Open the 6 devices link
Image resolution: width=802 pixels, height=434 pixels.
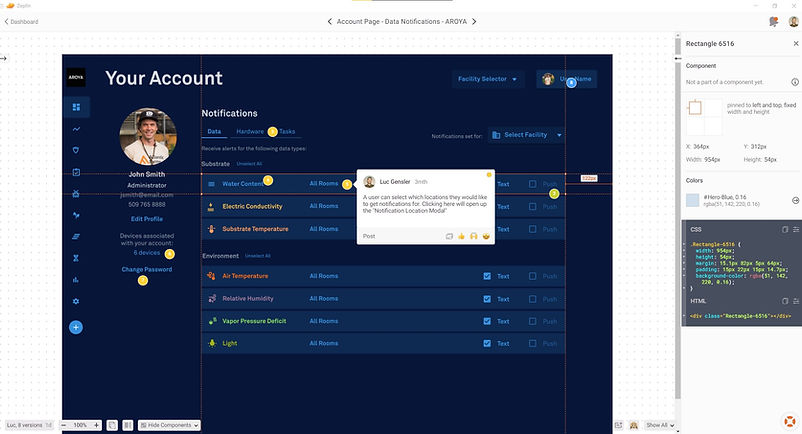[x=147, y=253]
